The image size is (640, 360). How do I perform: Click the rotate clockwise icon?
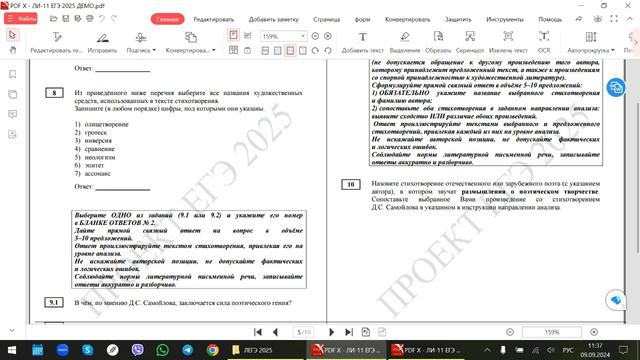[315, 50]
